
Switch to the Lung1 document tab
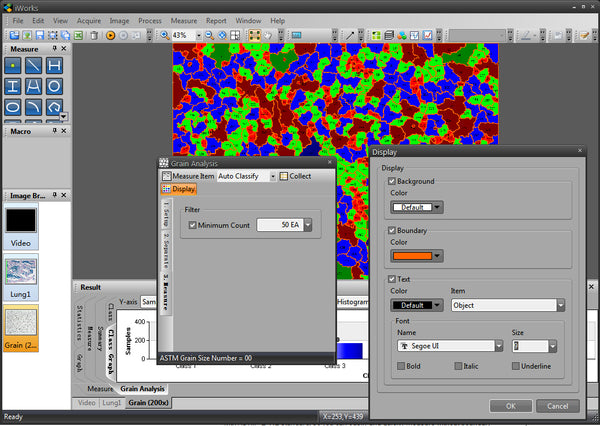tap(111, 403)
